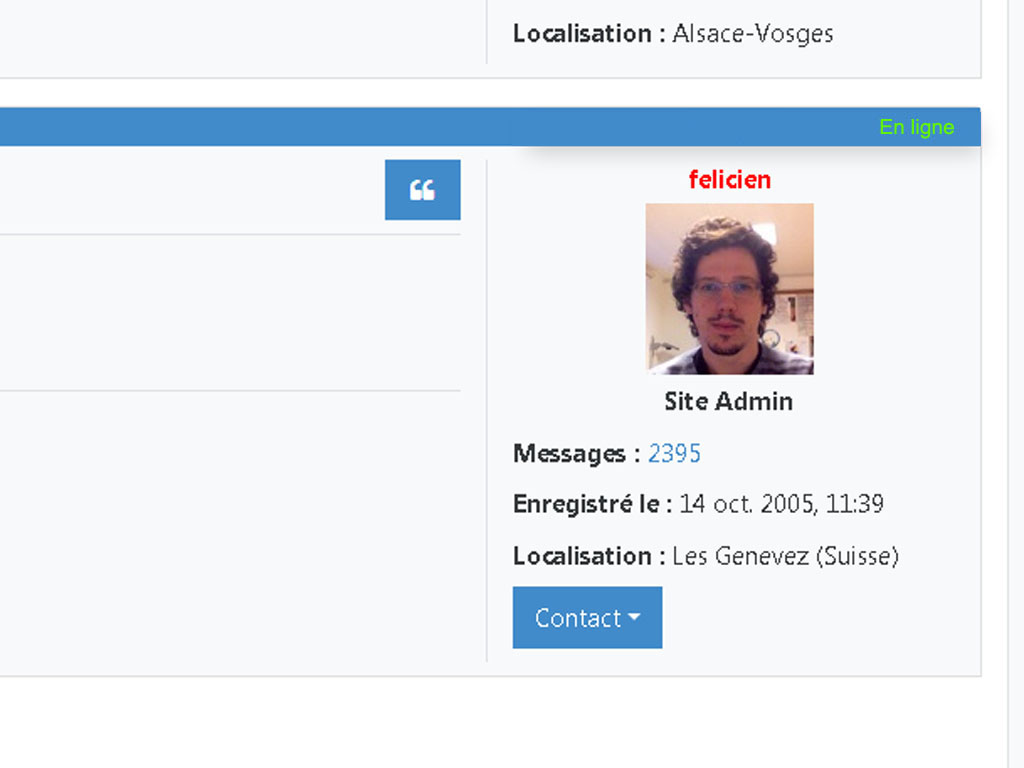Click the 'Les Genevez (Suisse)' location text
1024x768 pixels.
[x=785, y=556]
